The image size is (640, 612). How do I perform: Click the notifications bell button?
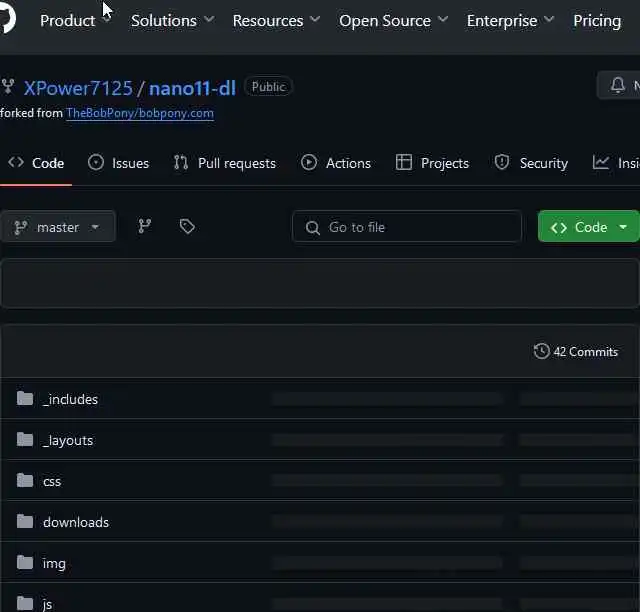(x=618, y=85)
